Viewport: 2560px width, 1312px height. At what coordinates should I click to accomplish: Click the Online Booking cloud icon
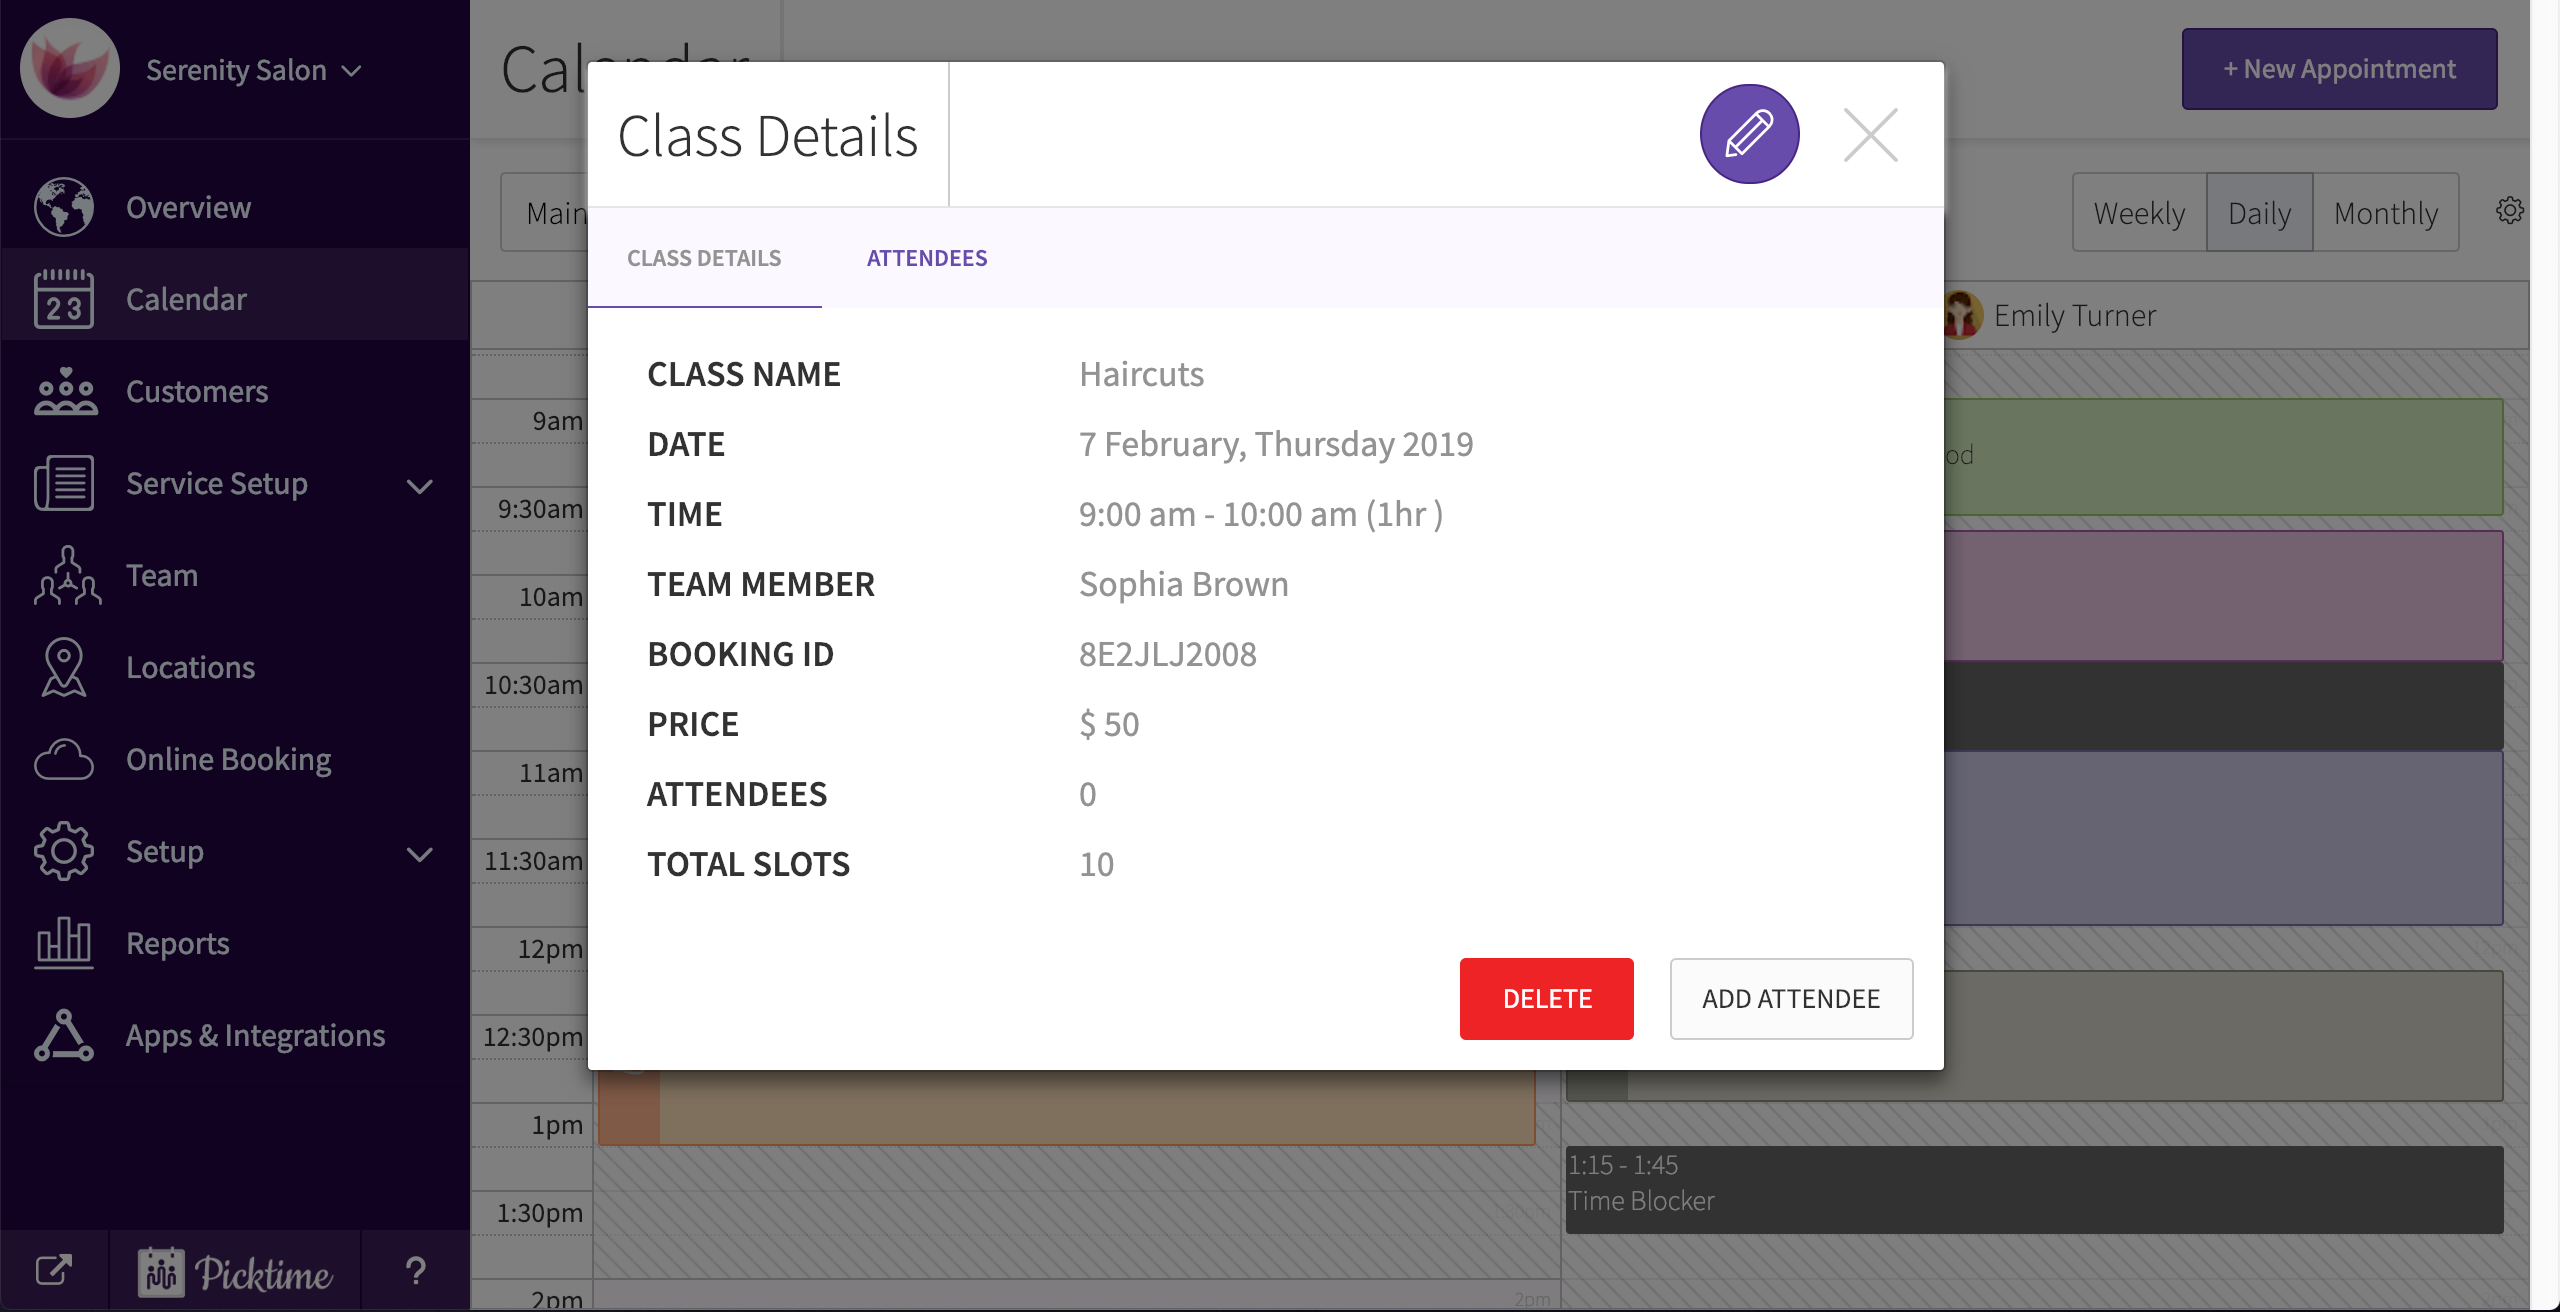click(x=64, y=759)
